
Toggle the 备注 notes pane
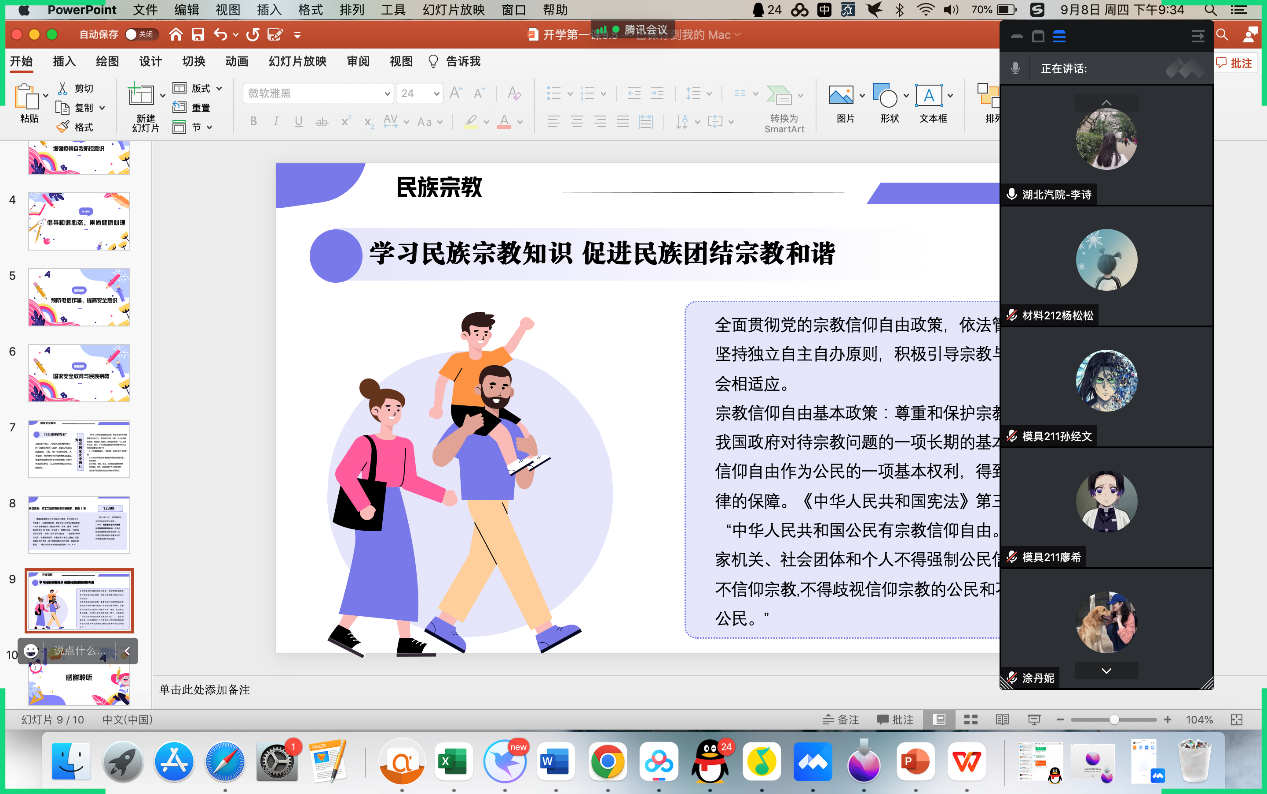tap(841, 720)
